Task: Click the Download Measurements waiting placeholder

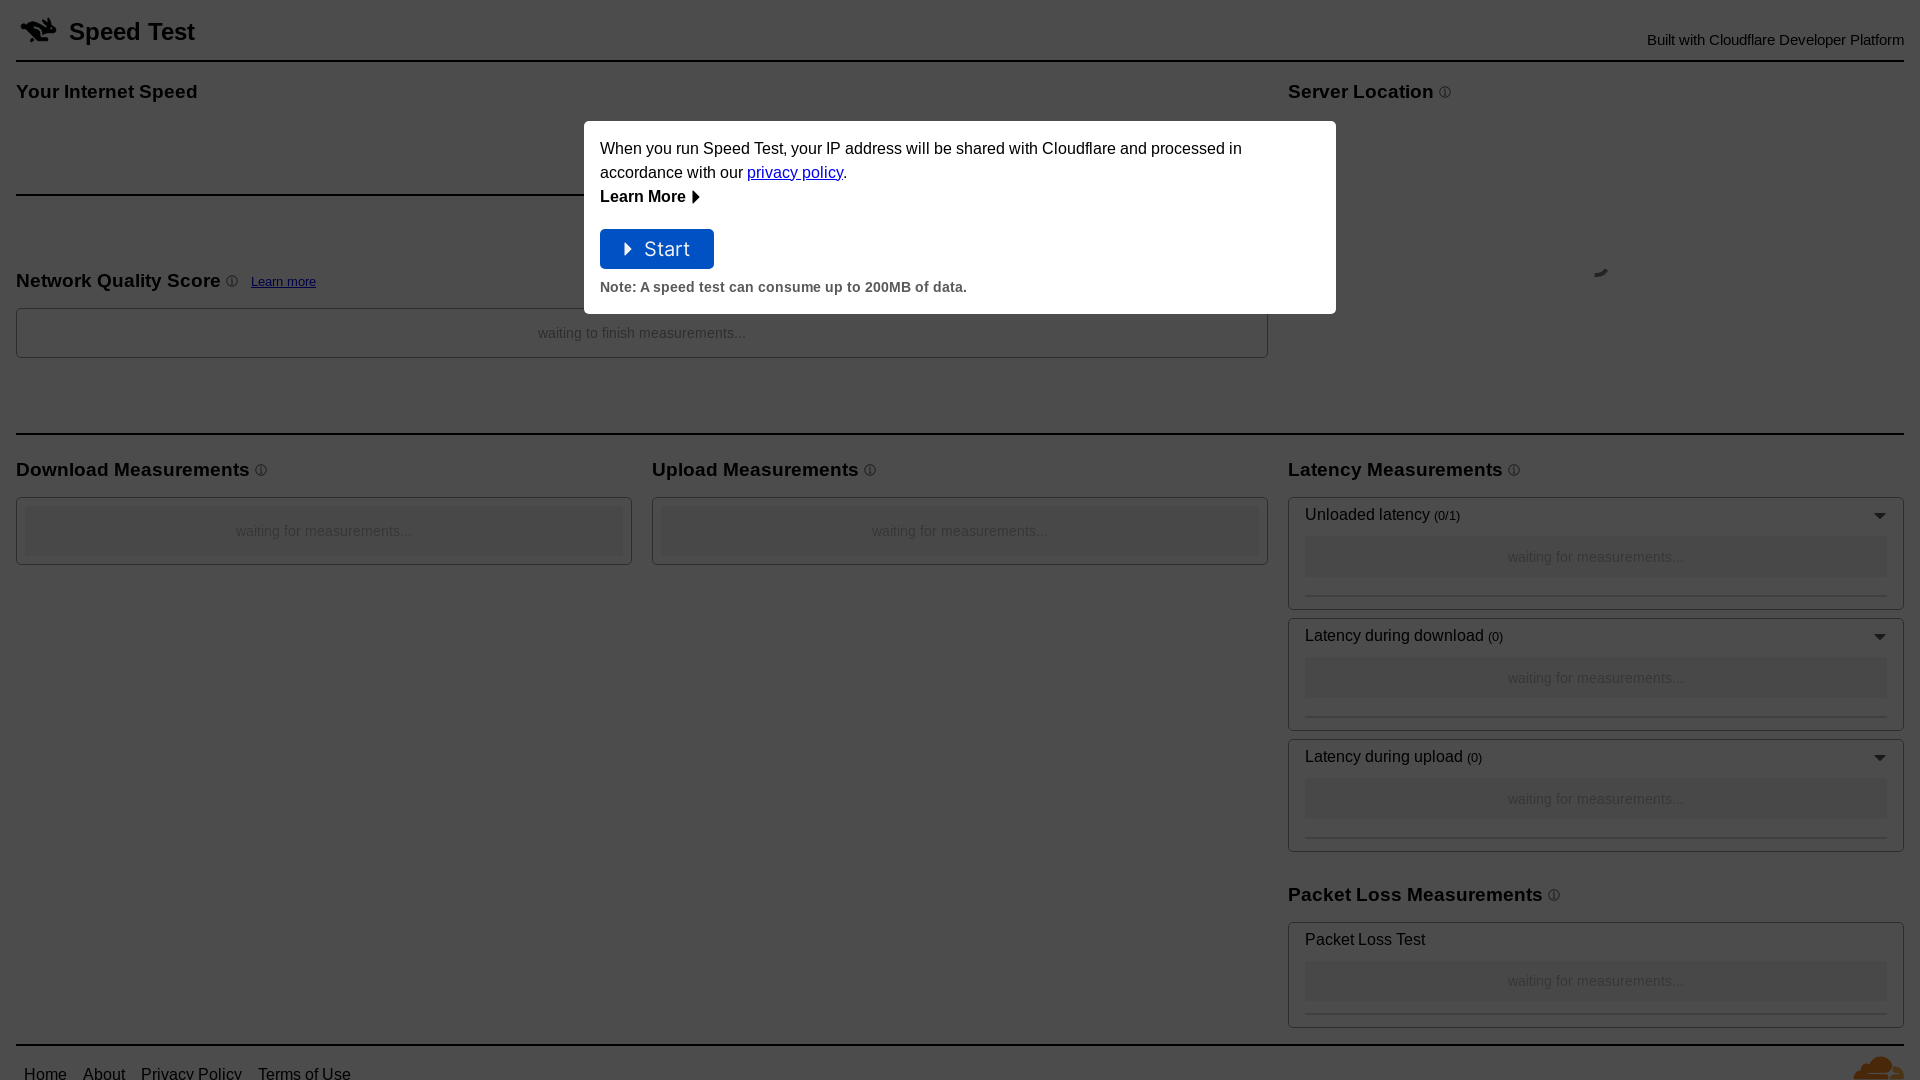Action: tap(324, 531)
